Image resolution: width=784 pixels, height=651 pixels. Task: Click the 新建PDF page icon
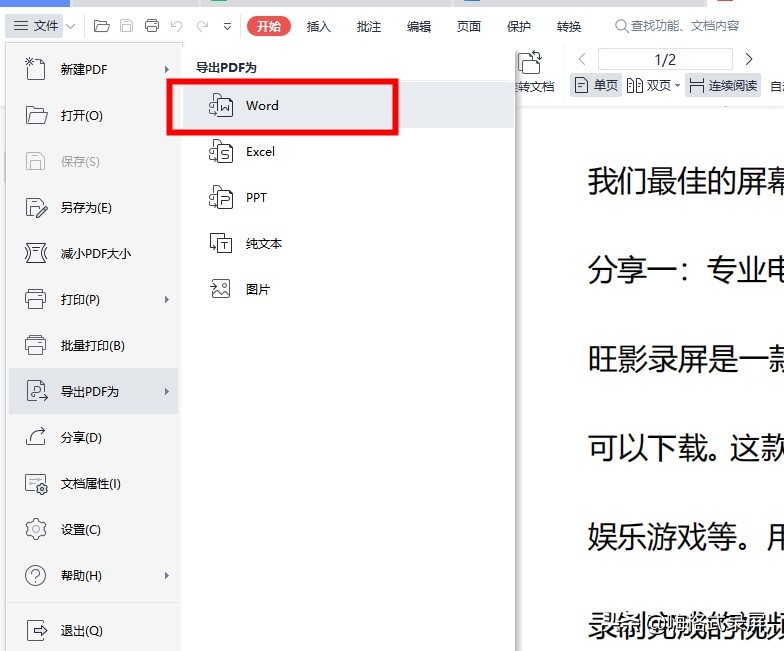coord(35,68)
